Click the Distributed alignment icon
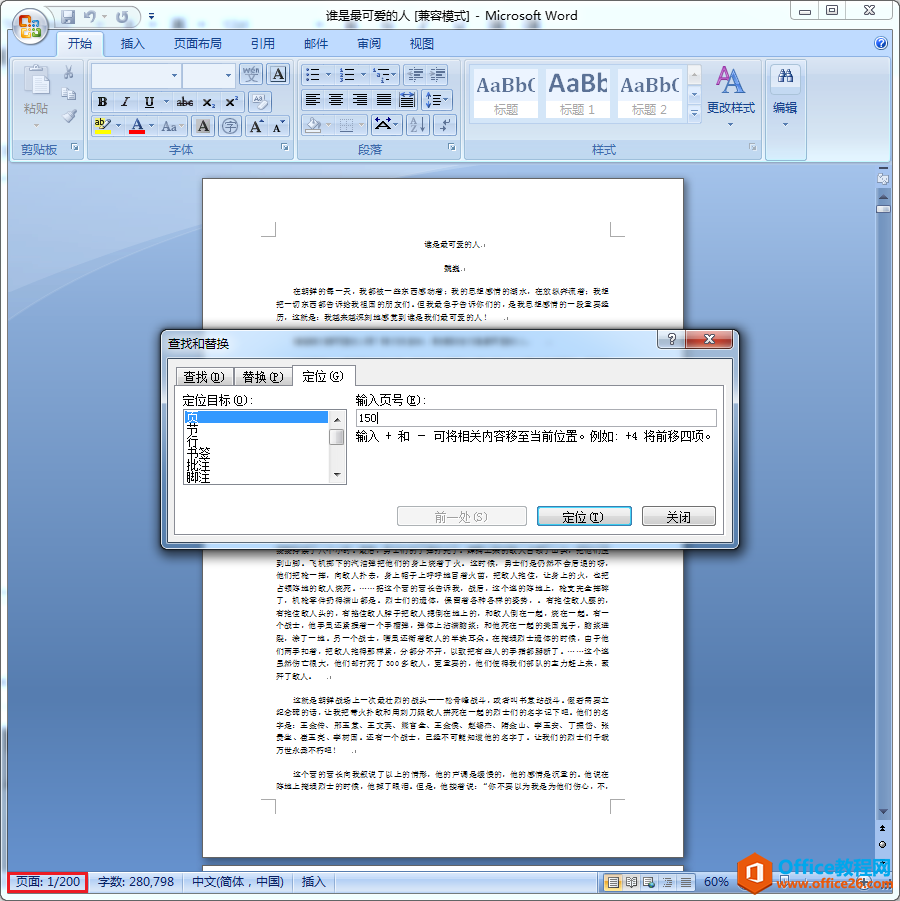This screenshot has width=900, height=901. coord(407,100)
